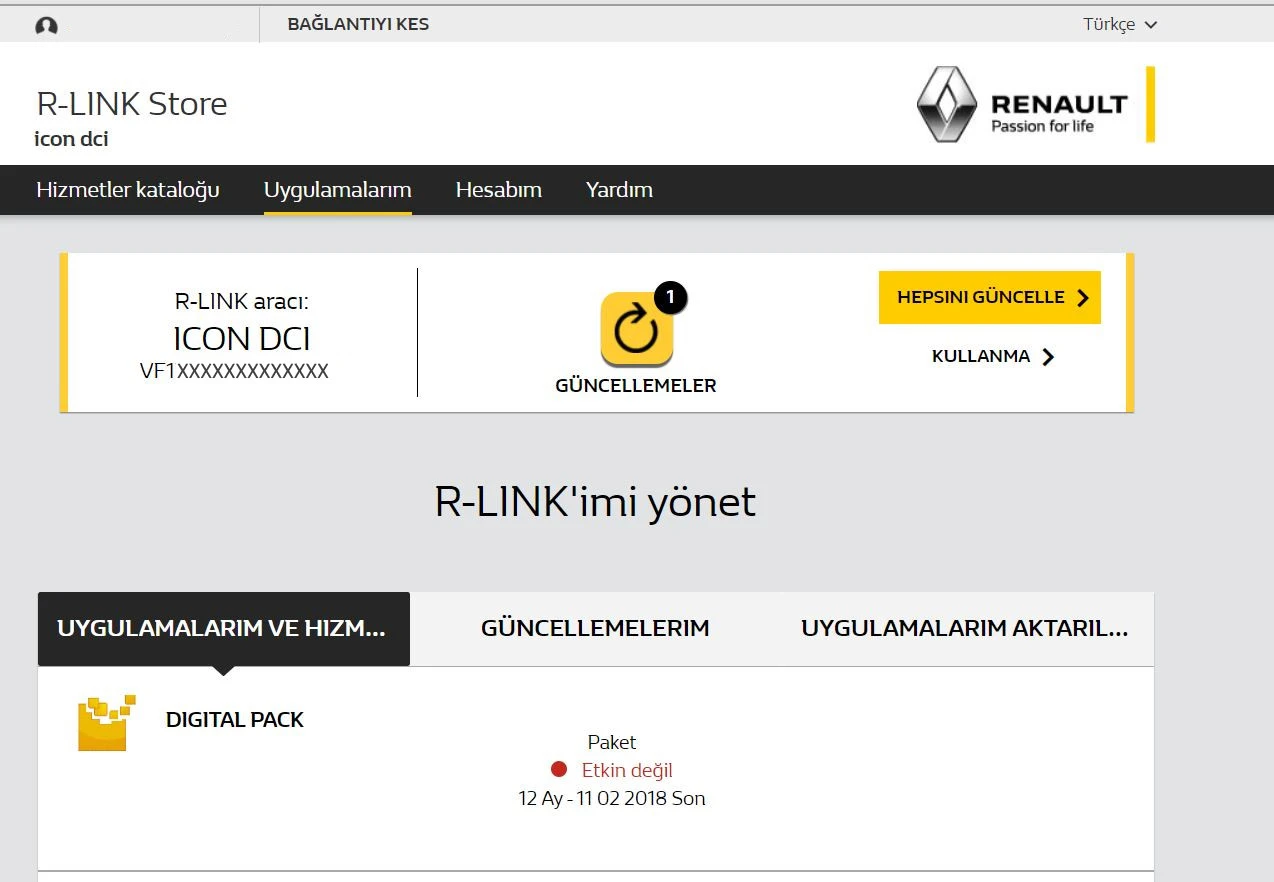1274x882 pixels.
Task: Click the ICON DCI vehicle name
Action: pos(242,340)
